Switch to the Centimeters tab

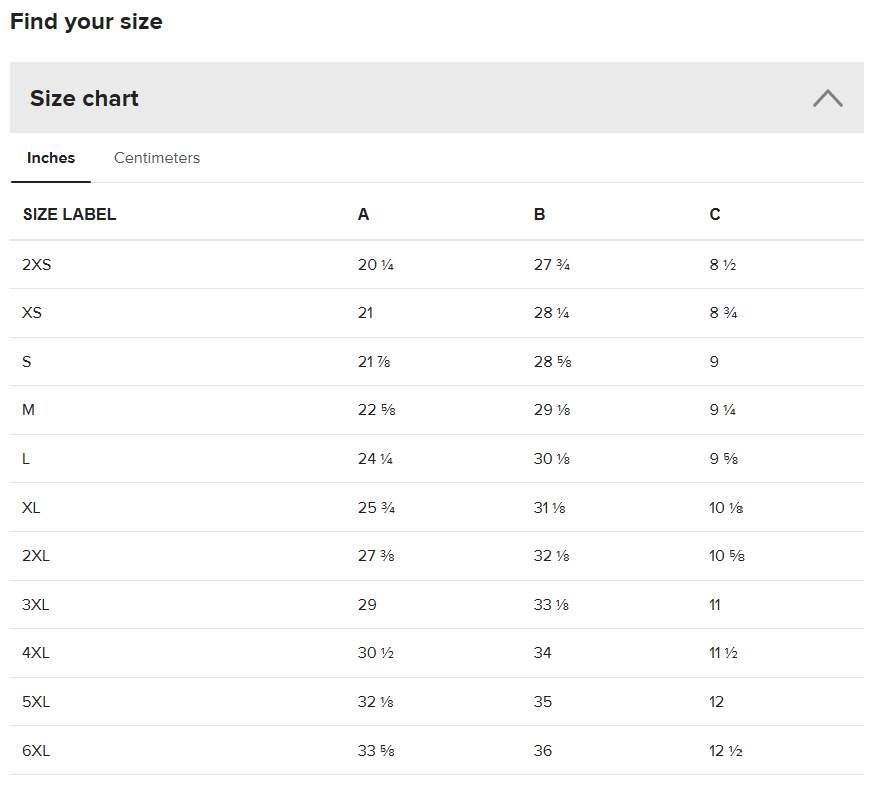tap(157, 158)
